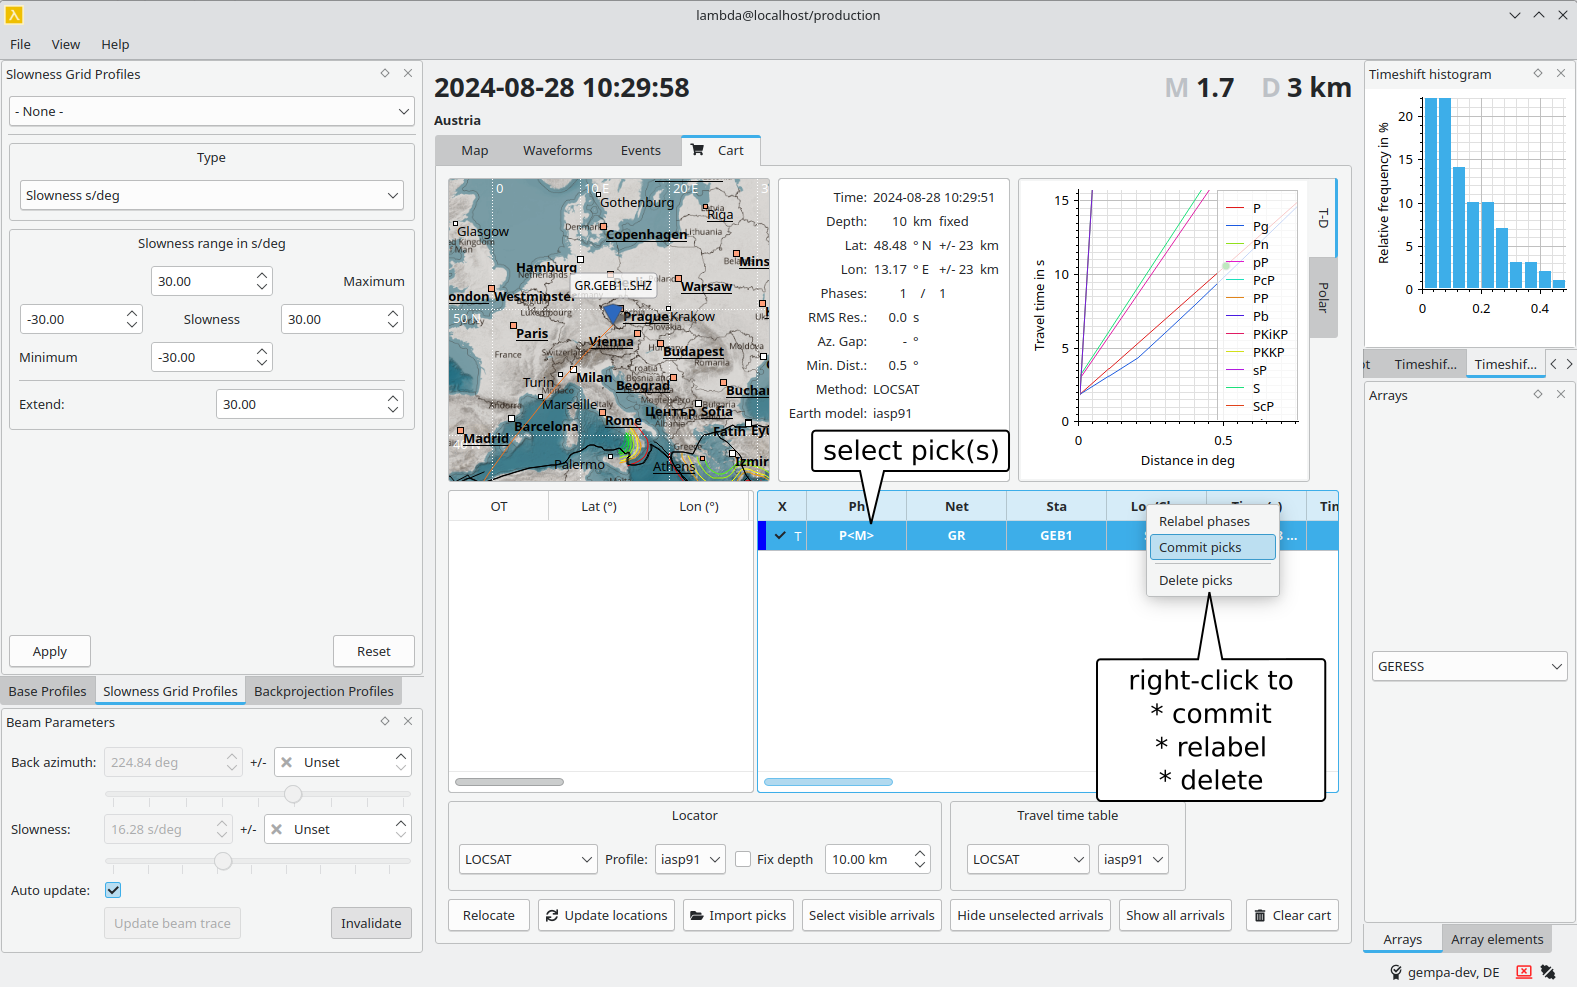The height and width of the screenshot is (987, 1577).
Task: Open the LOCSAT locator dropdown
Action: tap(527, 859)
